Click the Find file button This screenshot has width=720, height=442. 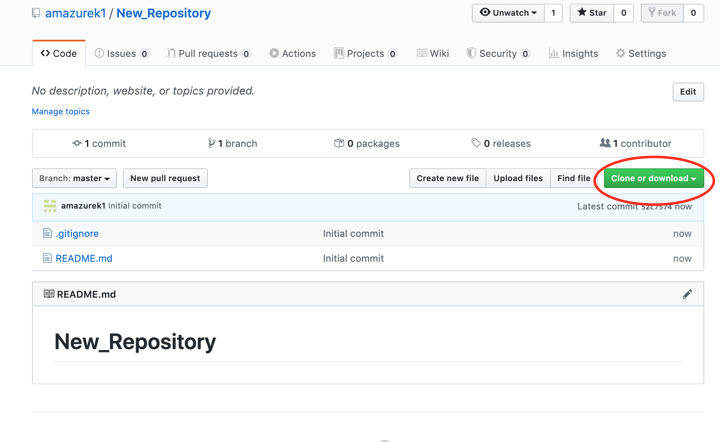click(x=574, y=178)
